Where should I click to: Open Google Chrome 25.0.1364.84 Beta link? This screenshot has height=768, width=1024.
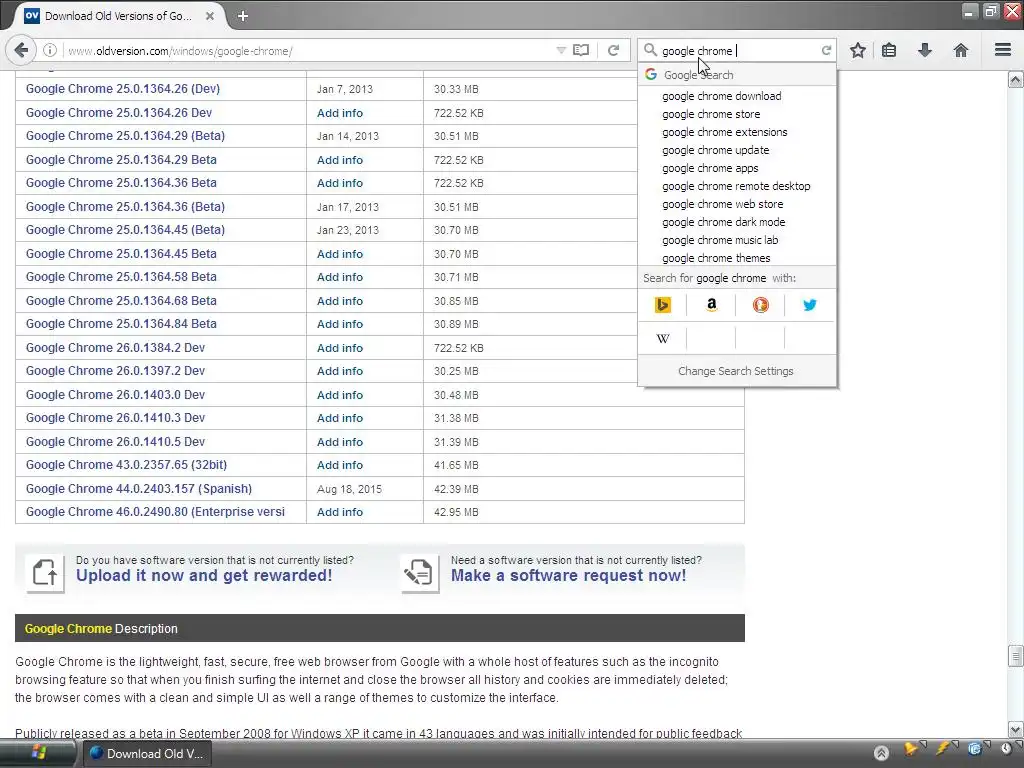(121, 324)
